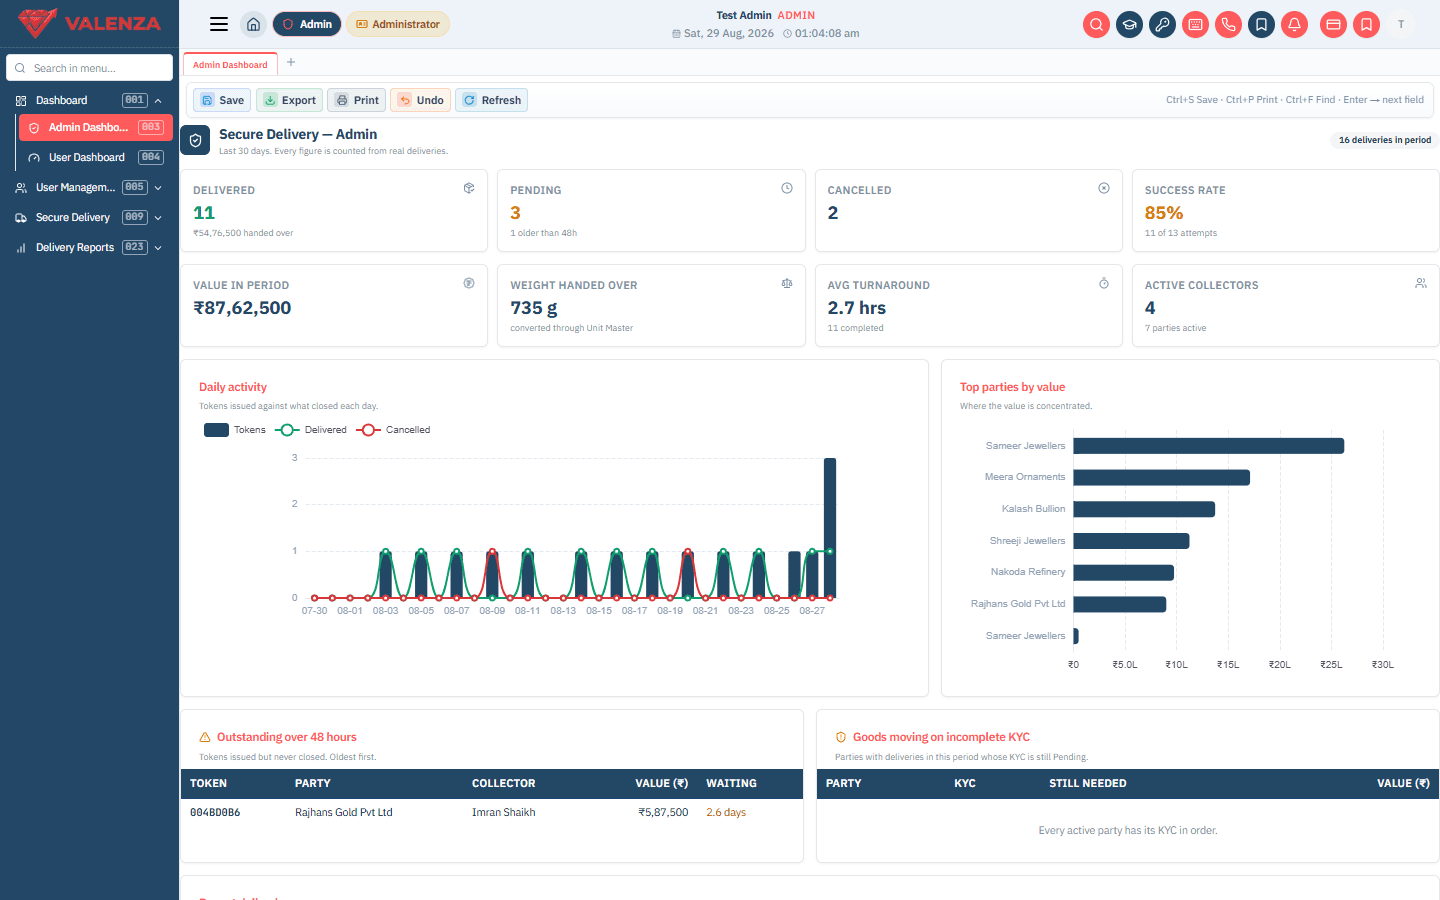Image resolution: width=1440 pixels, height=900 pixels.
Task: Click token 004BD0B6 in outstanding table
Action: tap(215, 812)
